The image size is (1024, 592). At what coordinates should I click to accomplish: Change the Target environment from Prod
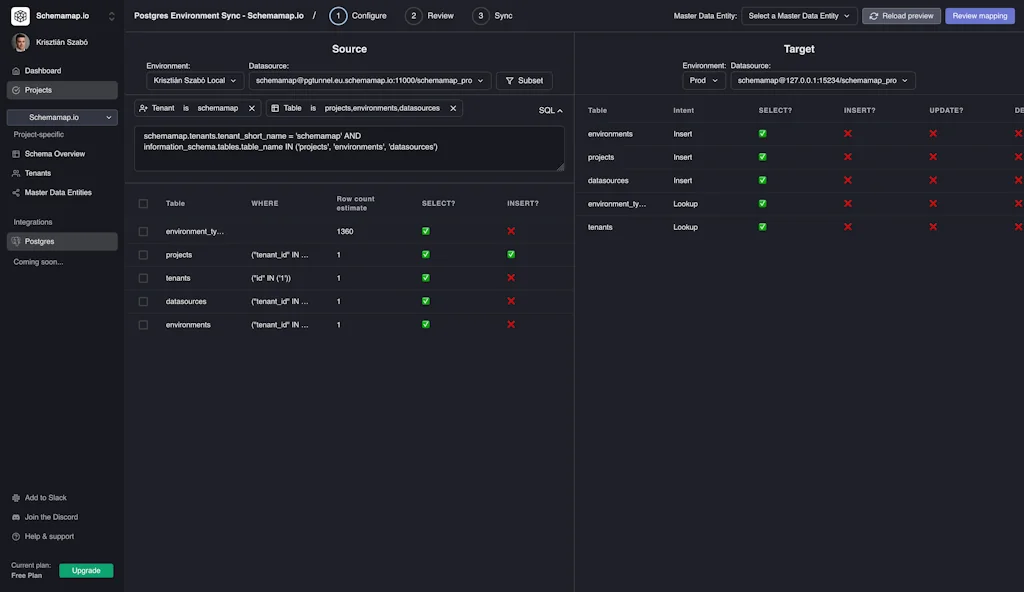click(x=703, y=80)
